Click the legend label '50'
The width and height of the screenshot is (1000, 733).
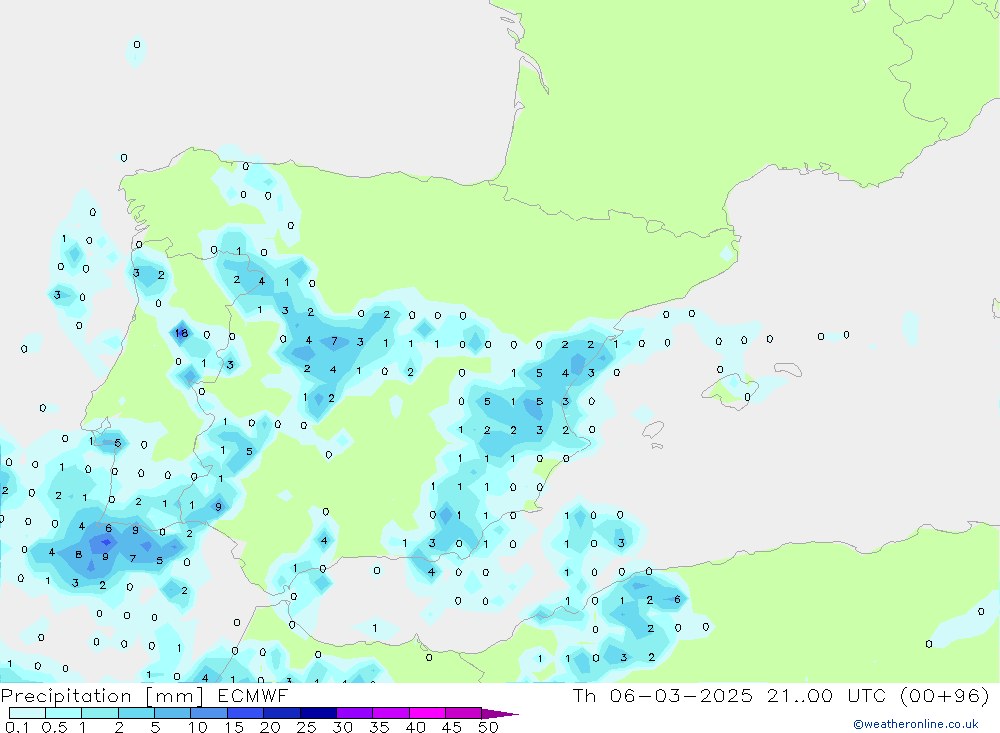(489, 727)
